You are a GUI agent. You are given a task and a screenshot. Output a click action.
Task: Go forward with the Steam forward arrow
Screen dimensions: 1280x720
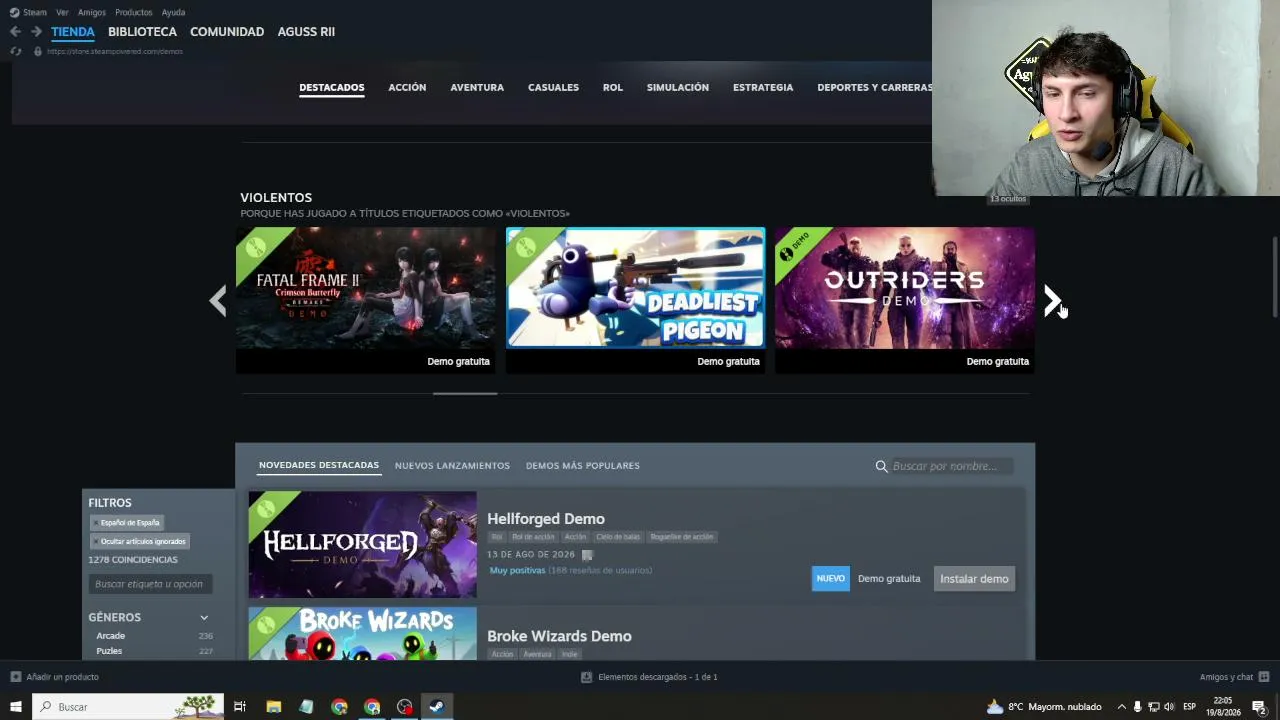coord(36,32)
